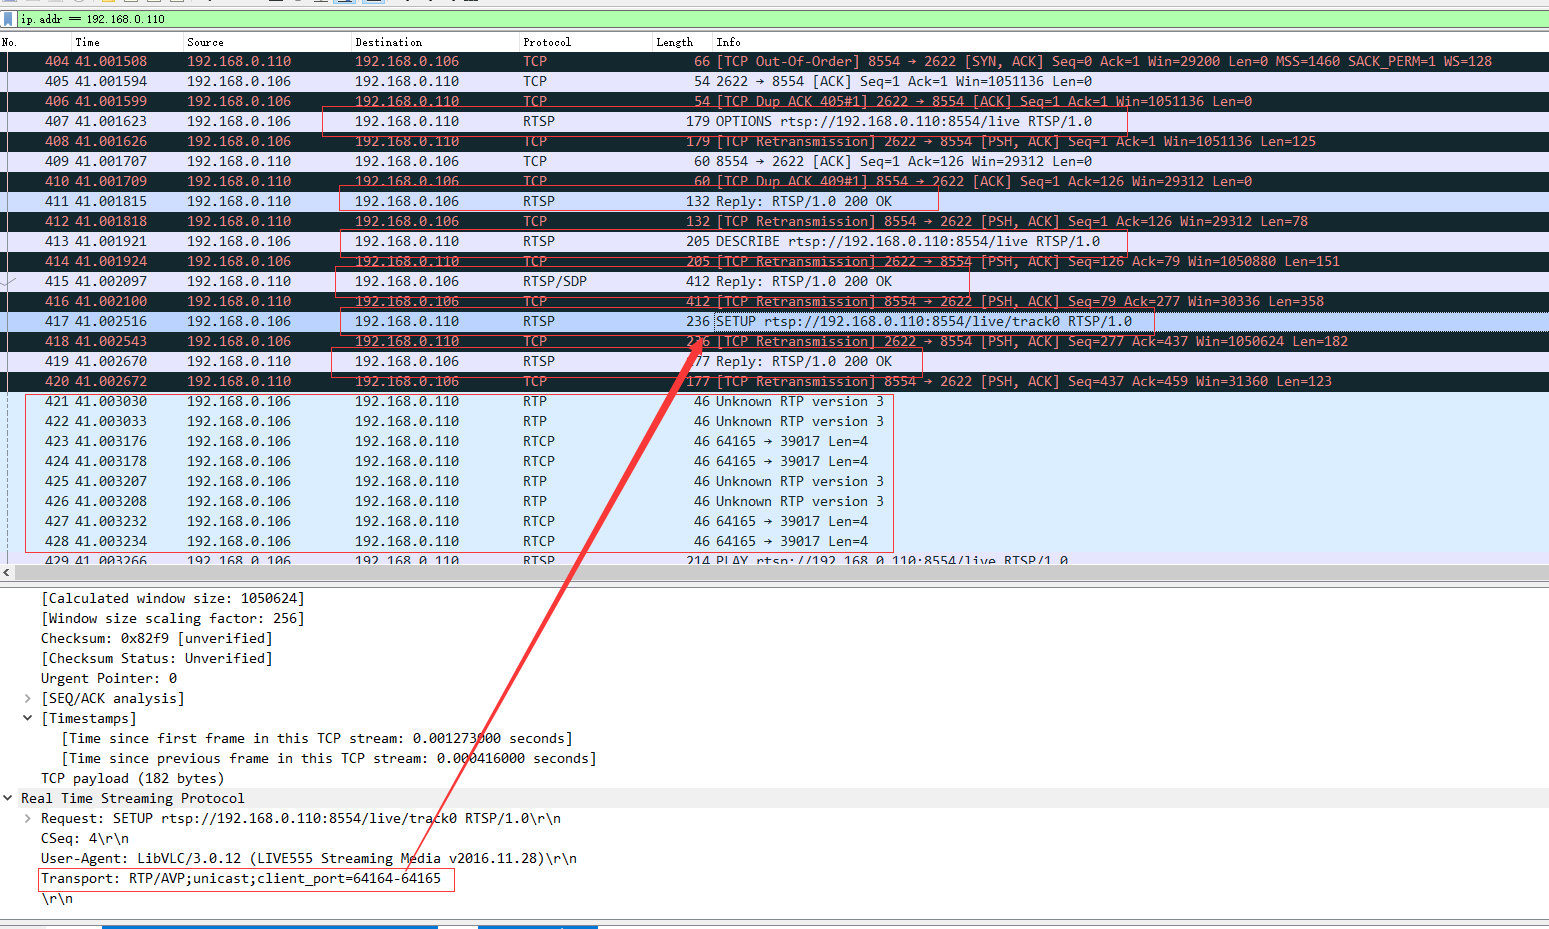Select the Time since first frame line
Viewport: 1549px width, 929px height.
[317, 738]
